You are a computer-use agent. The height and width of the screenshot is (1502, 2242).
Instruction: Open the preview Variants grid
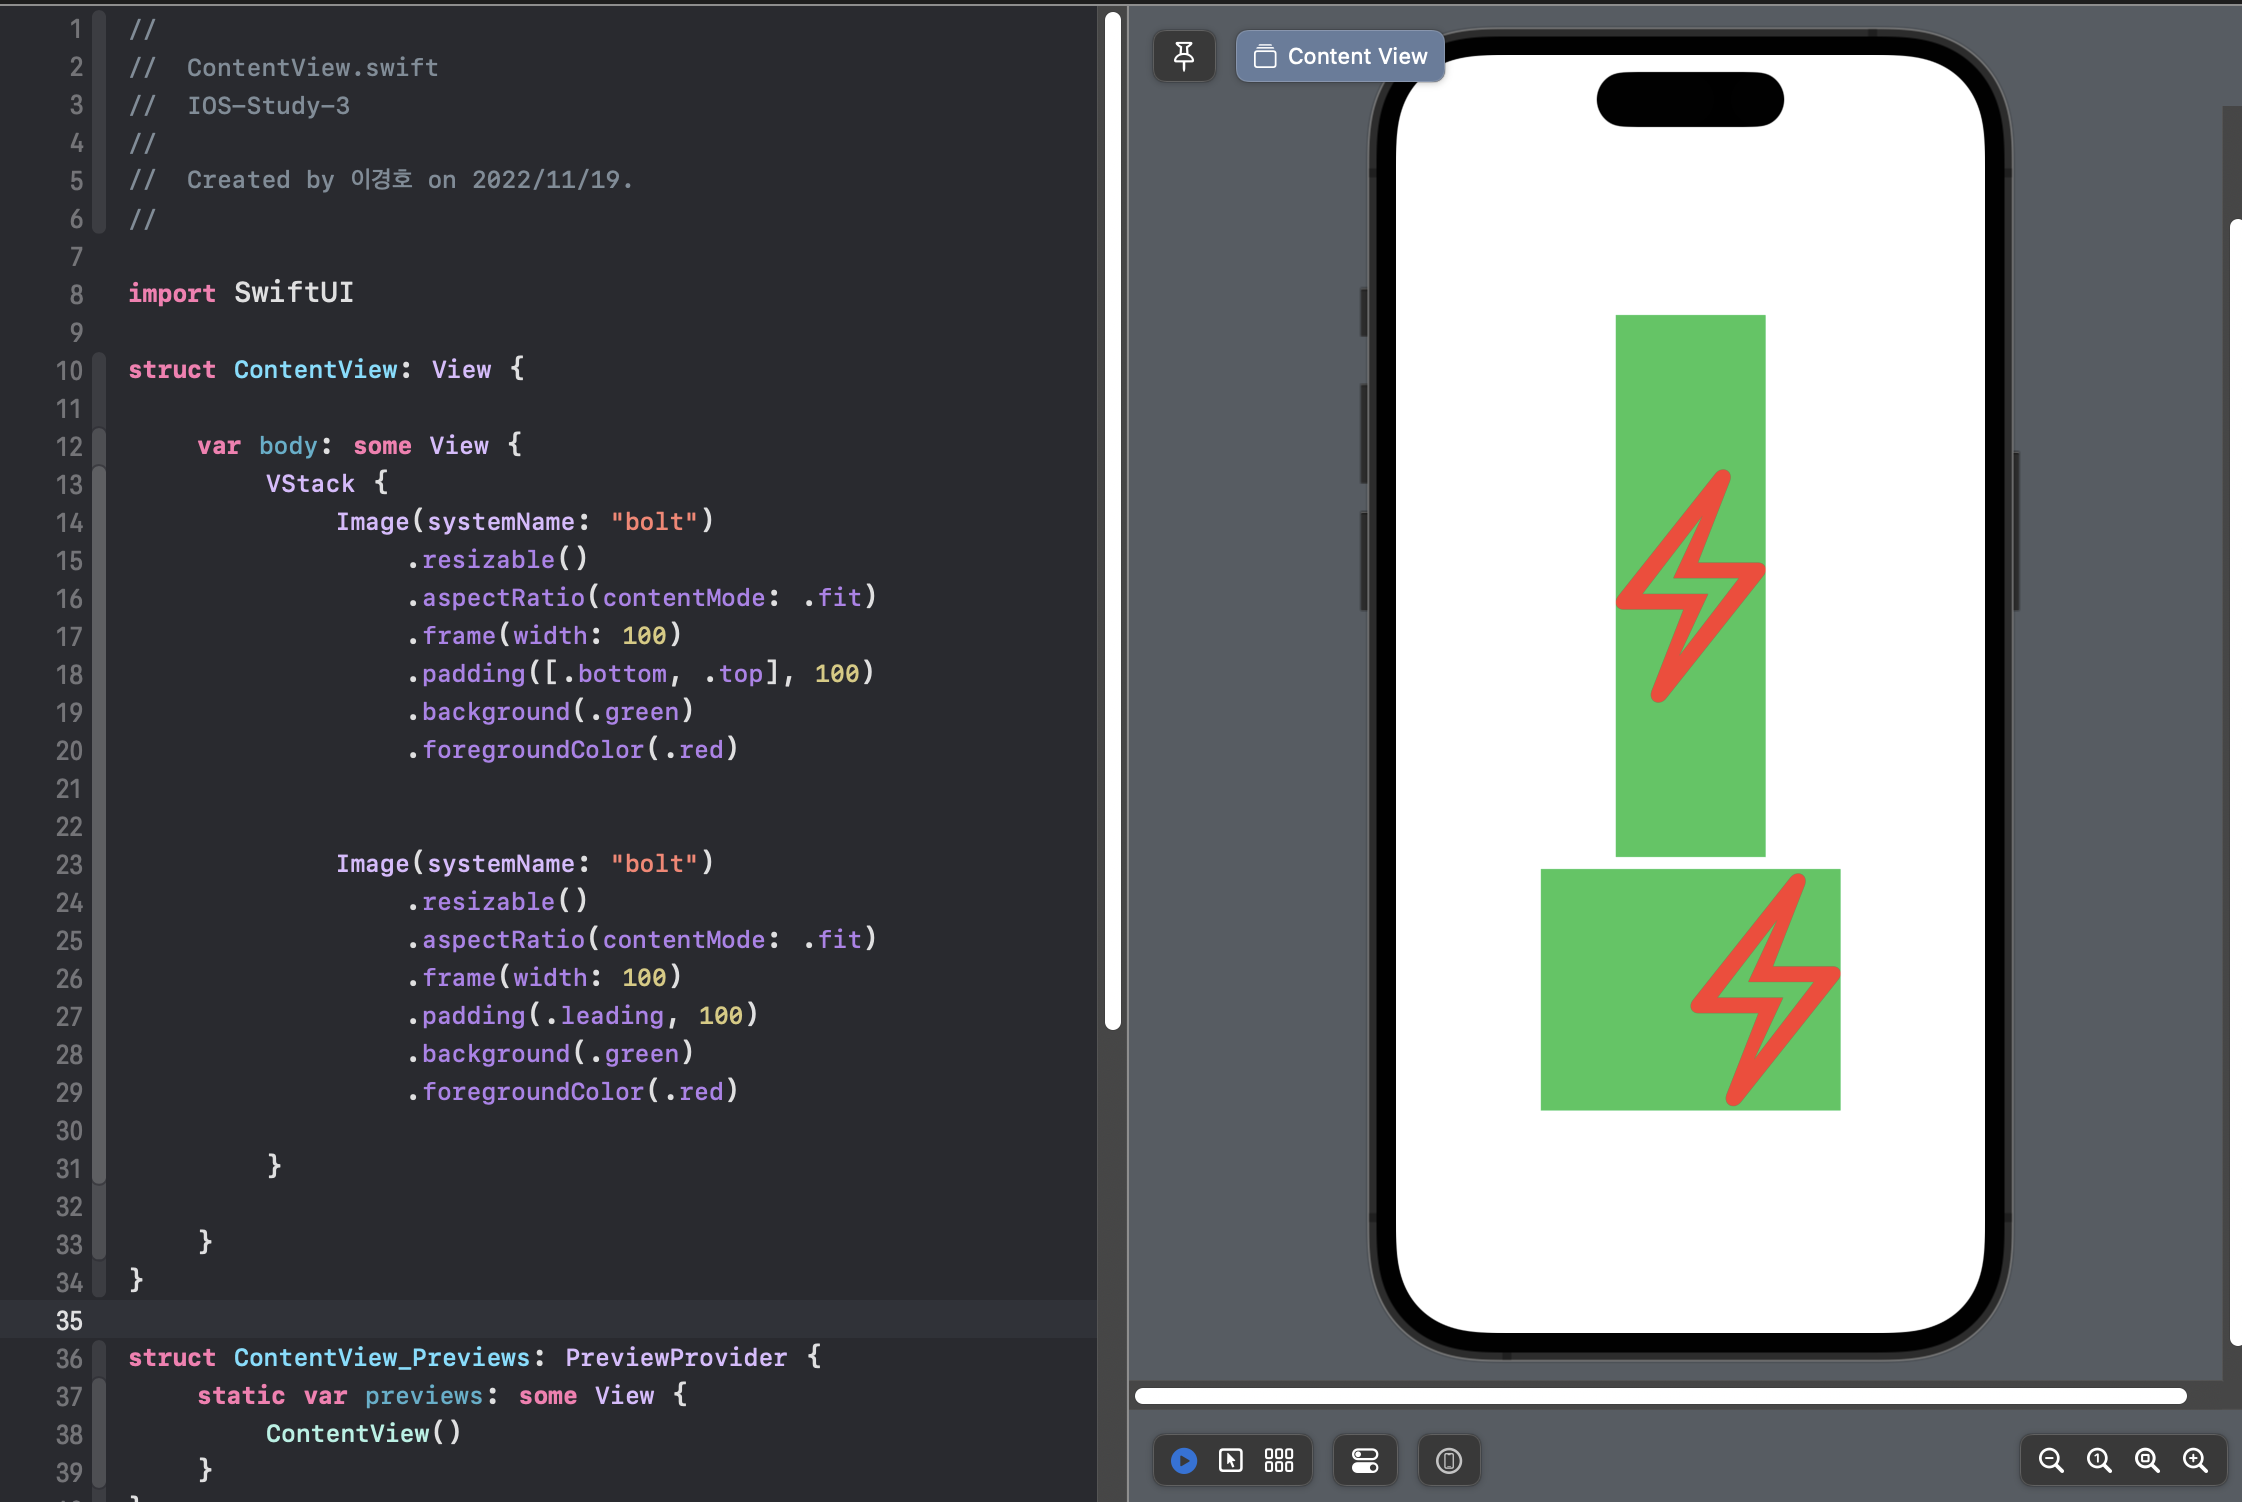[x=1279, y=1461]
